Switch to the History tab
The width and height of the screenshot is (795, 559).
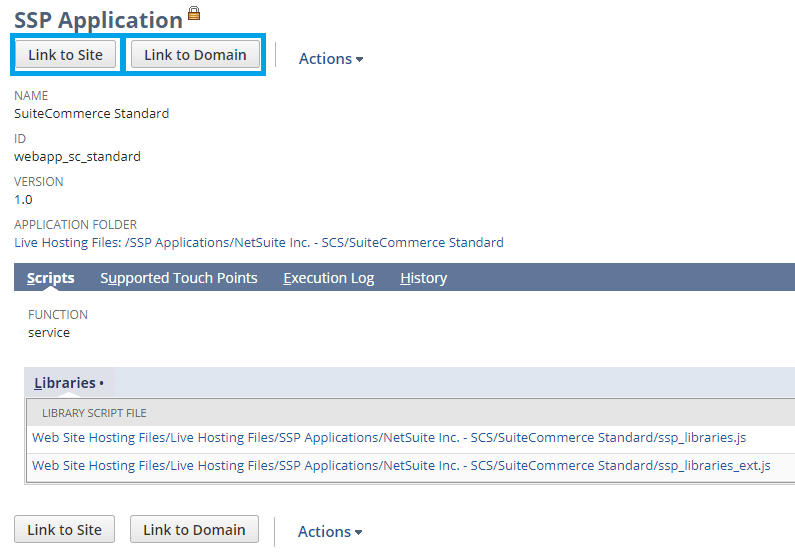(x=423, y=278)
